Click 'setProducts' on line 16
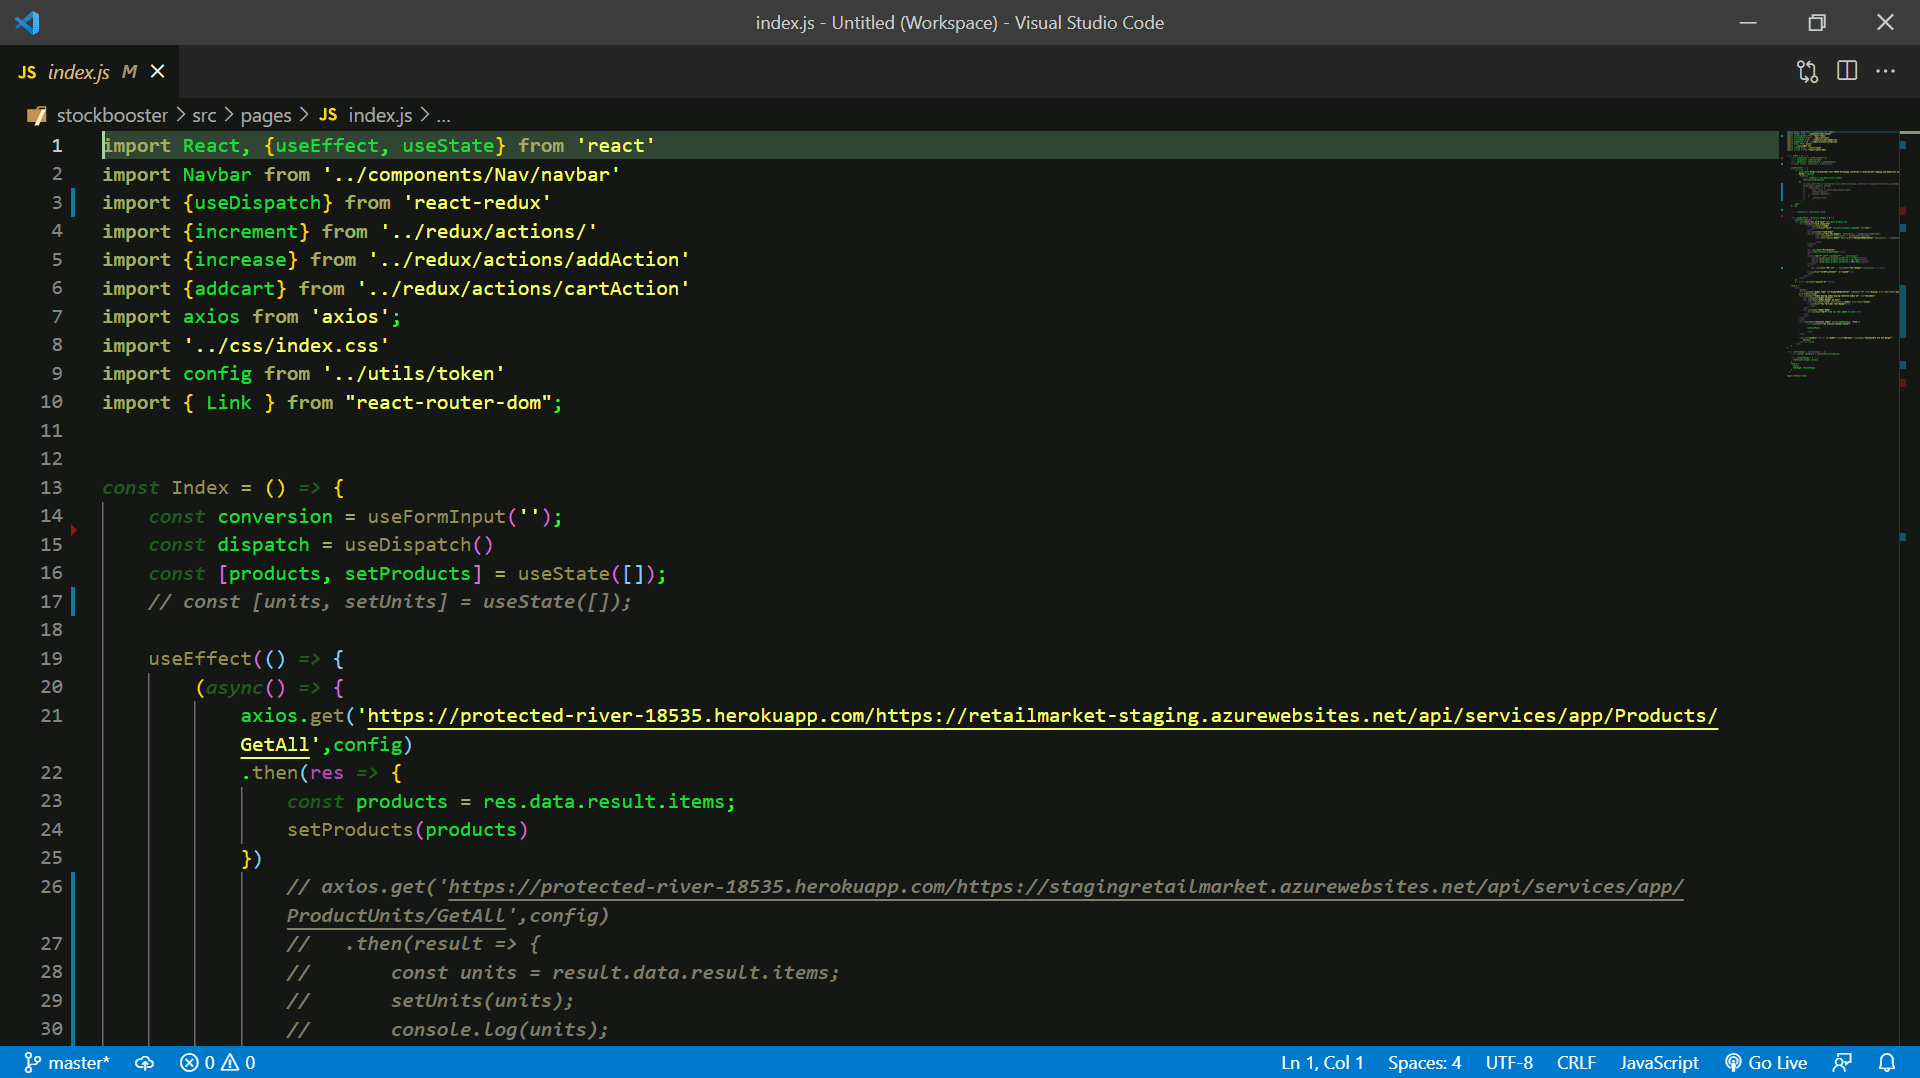Screen dimensions: 1920x1078 pos(407,573)
